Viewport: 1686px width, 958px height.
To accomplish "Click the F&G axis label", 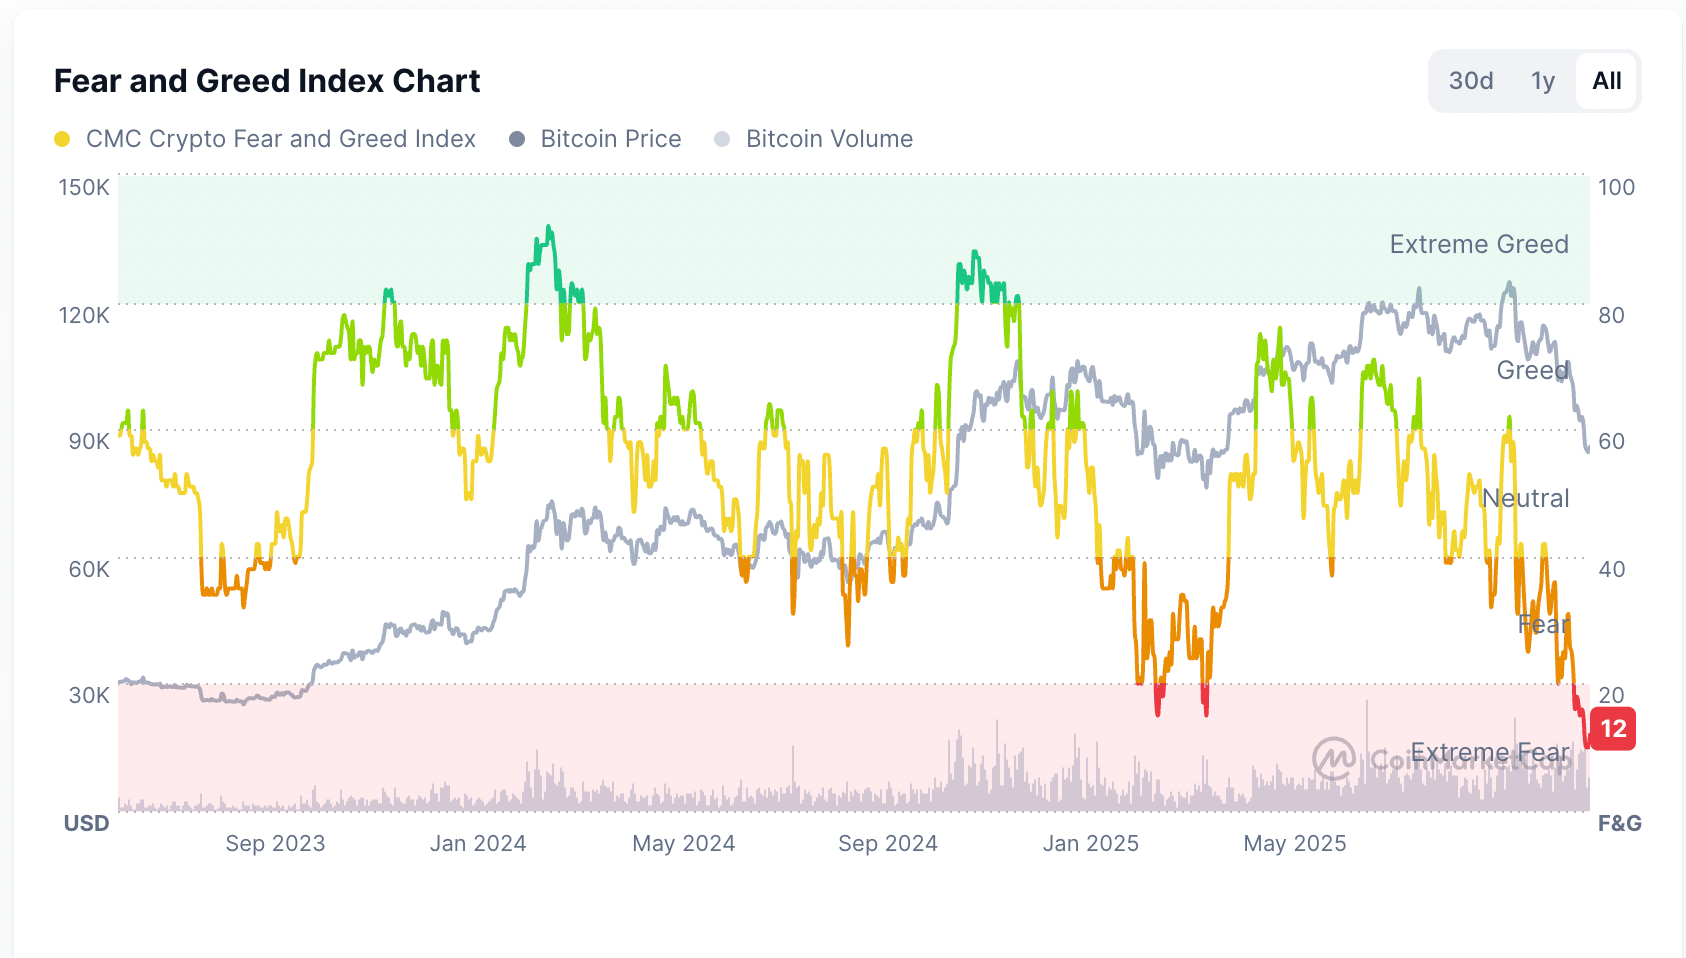I will (x=1621, y=824).
